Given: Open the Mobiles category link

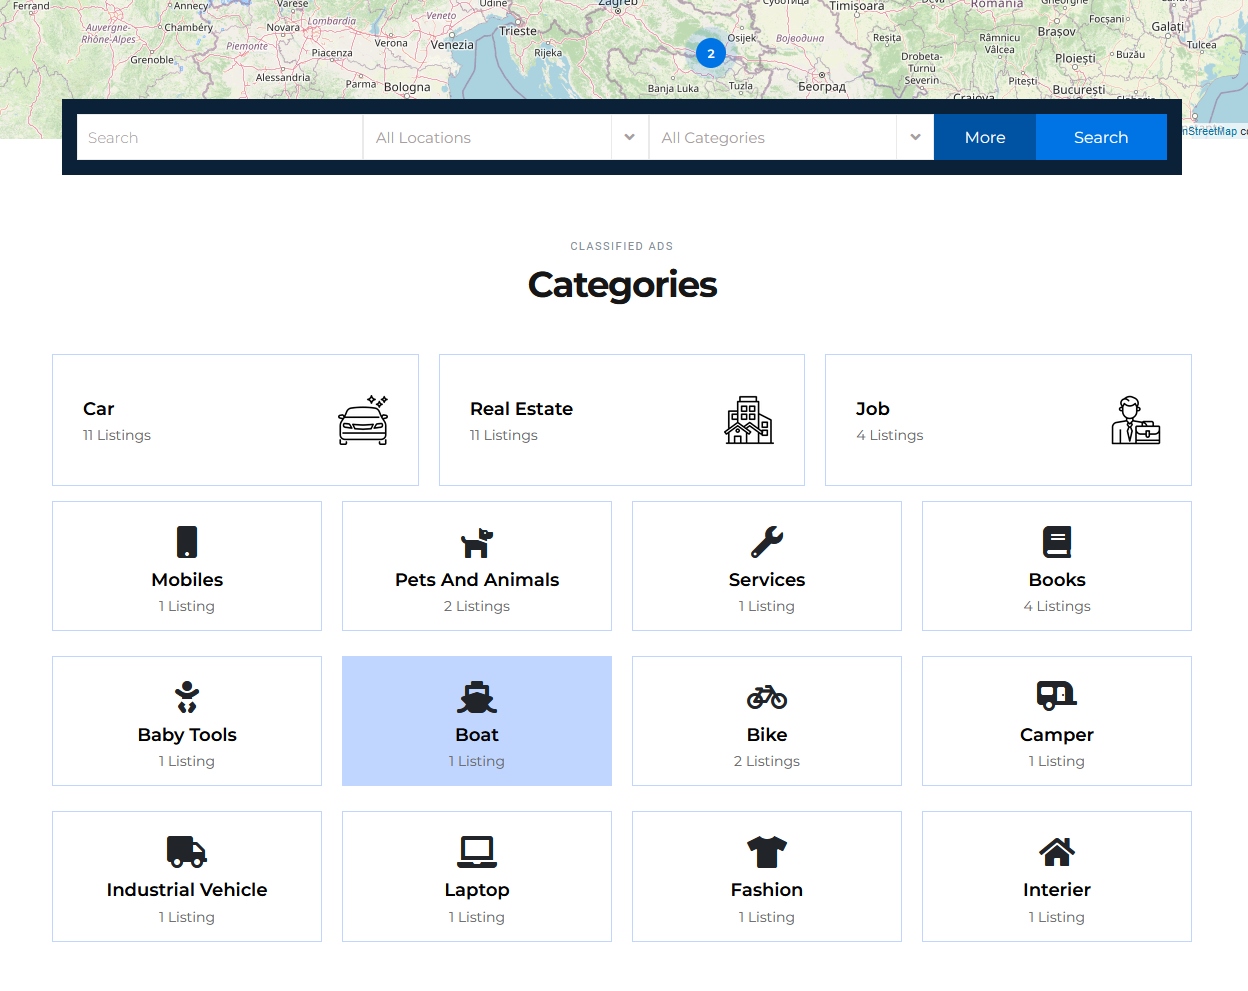Looking at the screenshot, I should pyautogui.click(x=187, y=580).
